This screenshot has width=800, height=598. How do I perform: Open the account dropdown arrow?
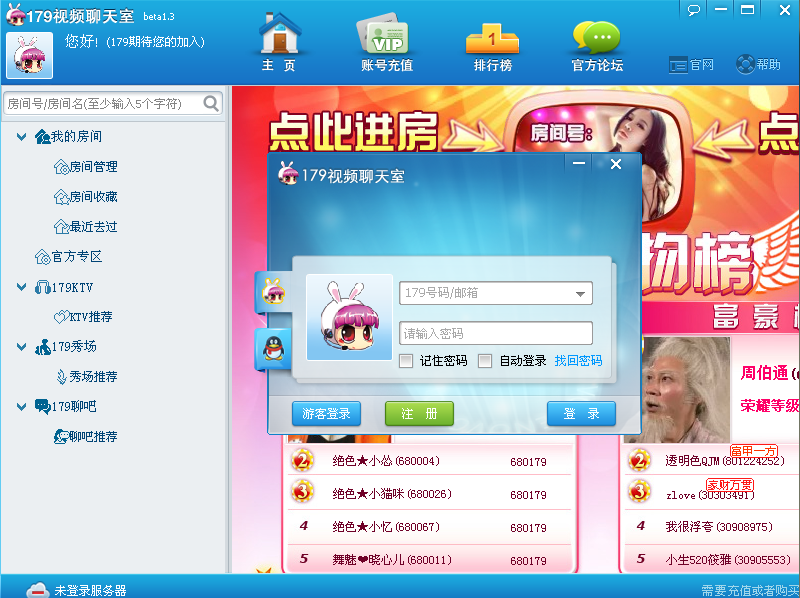click(x=580, y=294)
